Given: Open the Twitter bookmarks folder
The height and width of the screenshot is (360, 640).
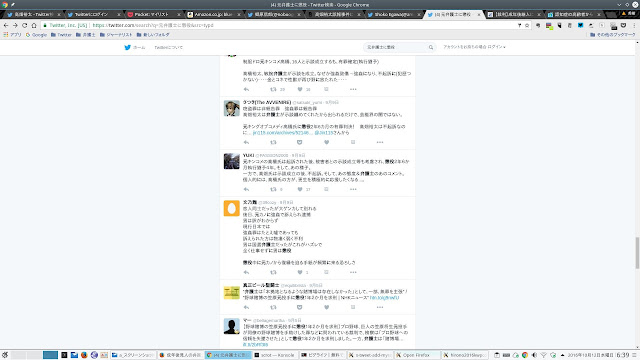Looking at the screenshot, I should click(61, 35).
